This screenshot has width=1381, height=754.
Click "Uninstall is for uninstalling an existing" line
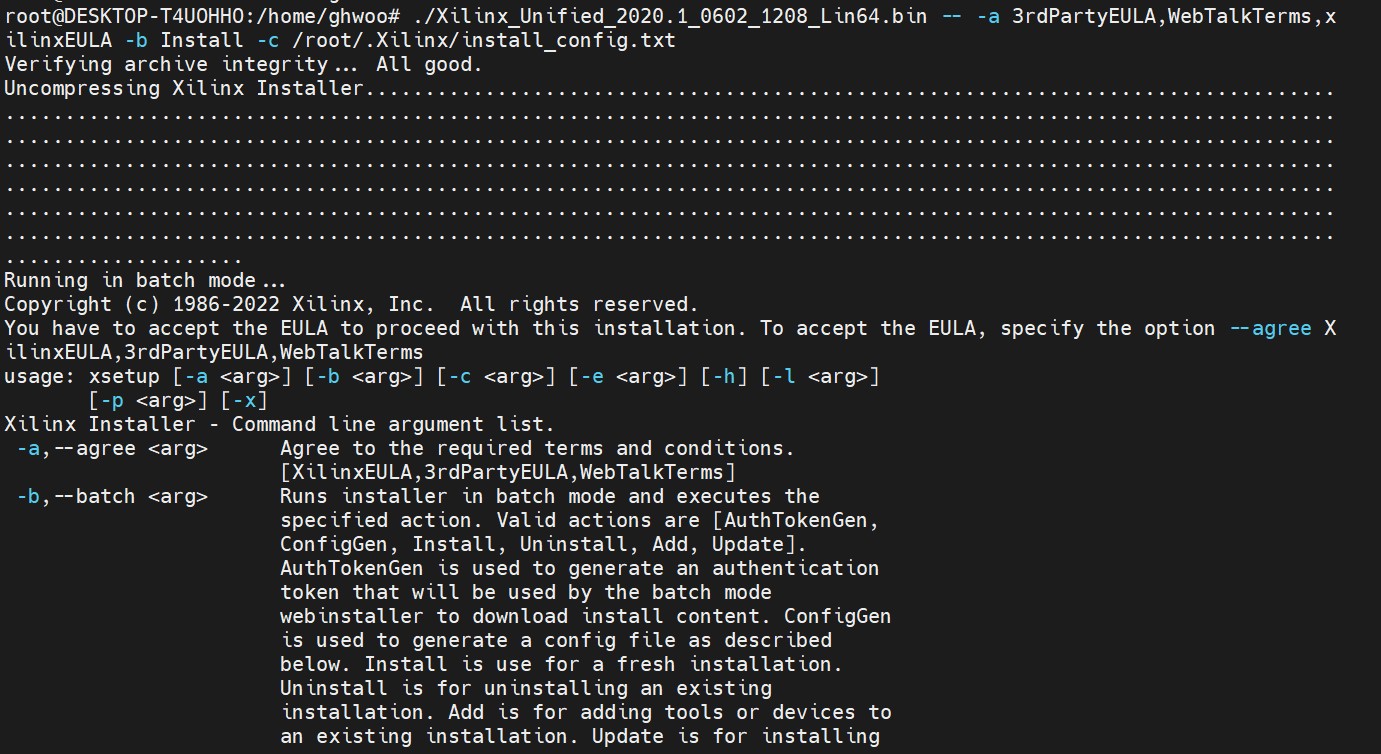(x=526, y=689)
